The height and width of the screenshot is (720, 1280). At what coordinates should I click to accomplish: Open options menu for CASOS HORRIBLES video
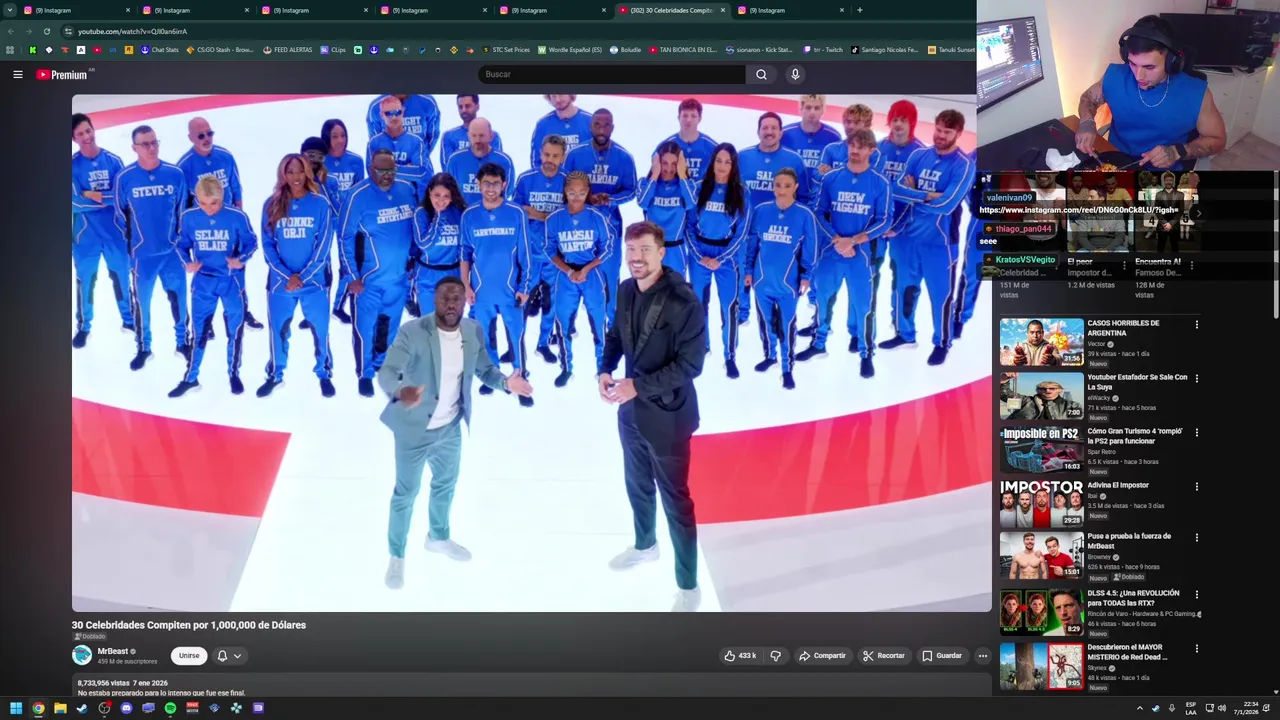1196,324
